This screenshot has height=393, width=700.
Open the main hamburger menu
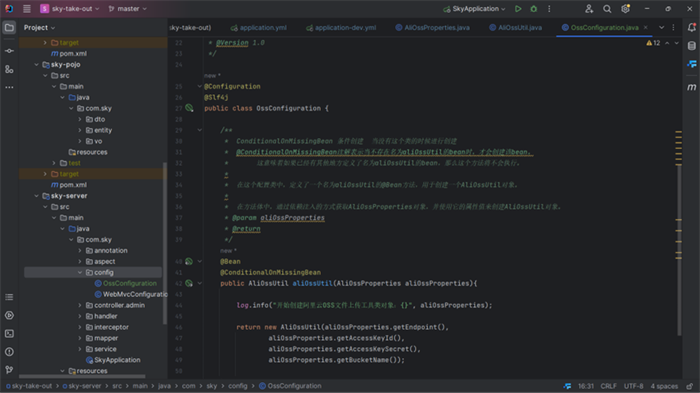27,8
